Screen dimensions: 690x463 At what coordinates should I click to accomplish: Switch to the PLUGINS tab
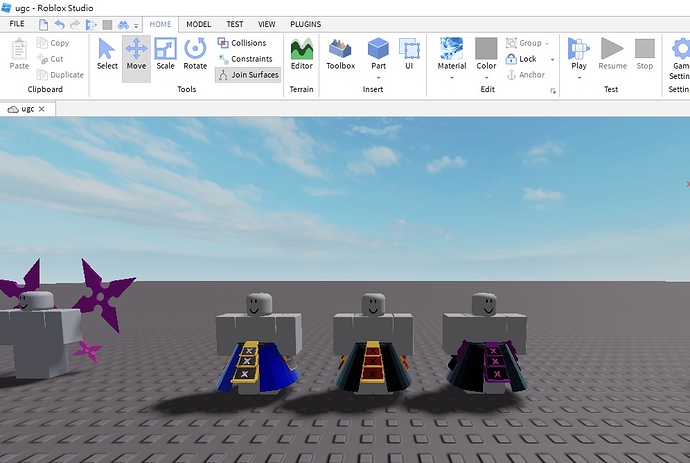point(305,24)
